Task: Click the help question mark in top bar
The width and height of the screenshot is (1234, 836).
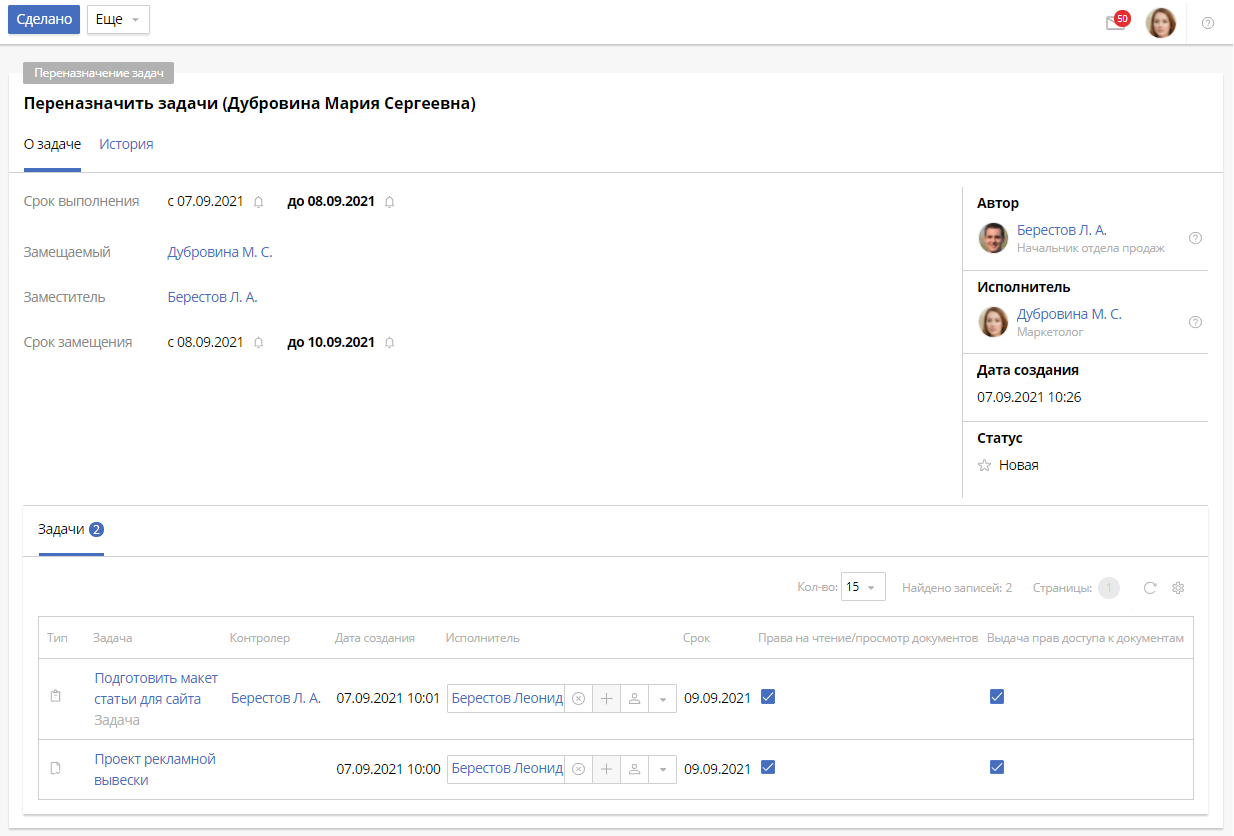Action: [1207, 23]
